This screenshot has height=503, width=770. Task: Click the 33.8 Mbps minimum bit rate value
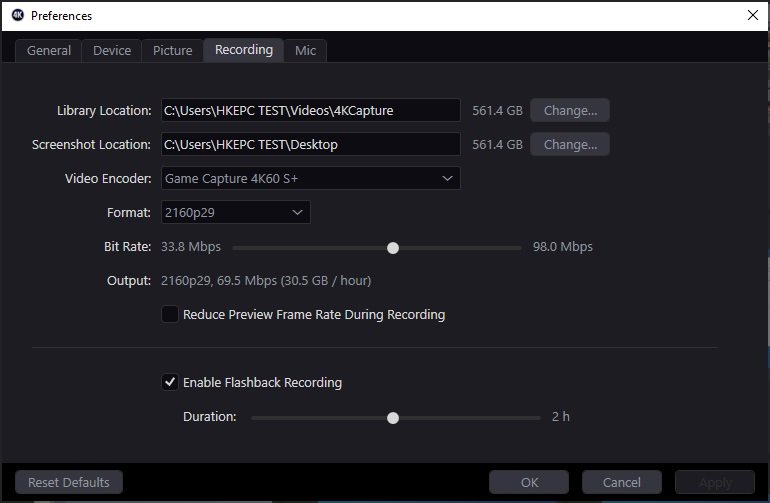191,247
